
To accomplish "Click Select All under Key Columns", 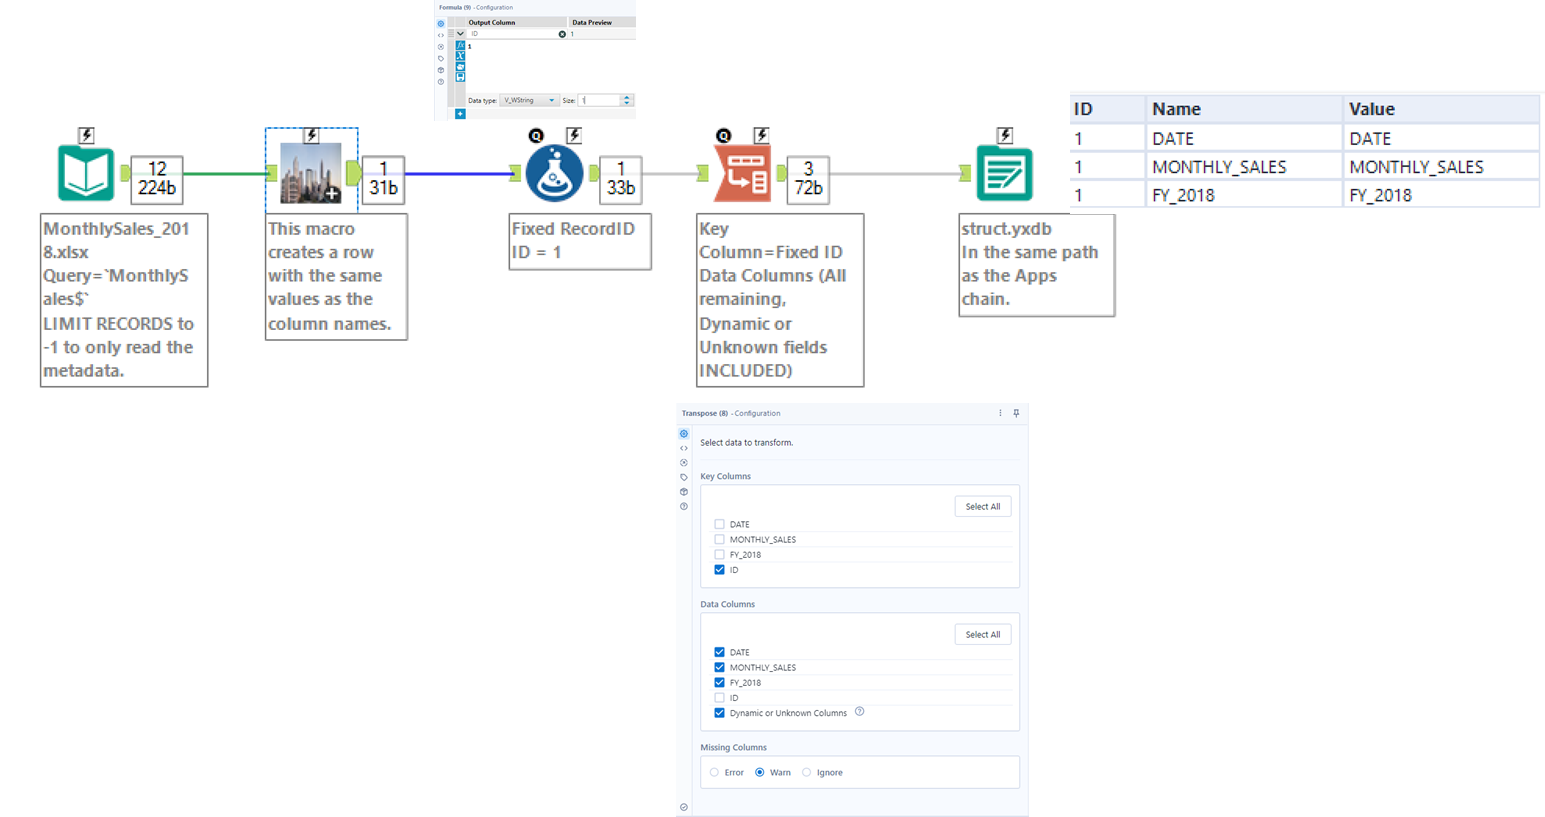I will [x=982, y=506].
